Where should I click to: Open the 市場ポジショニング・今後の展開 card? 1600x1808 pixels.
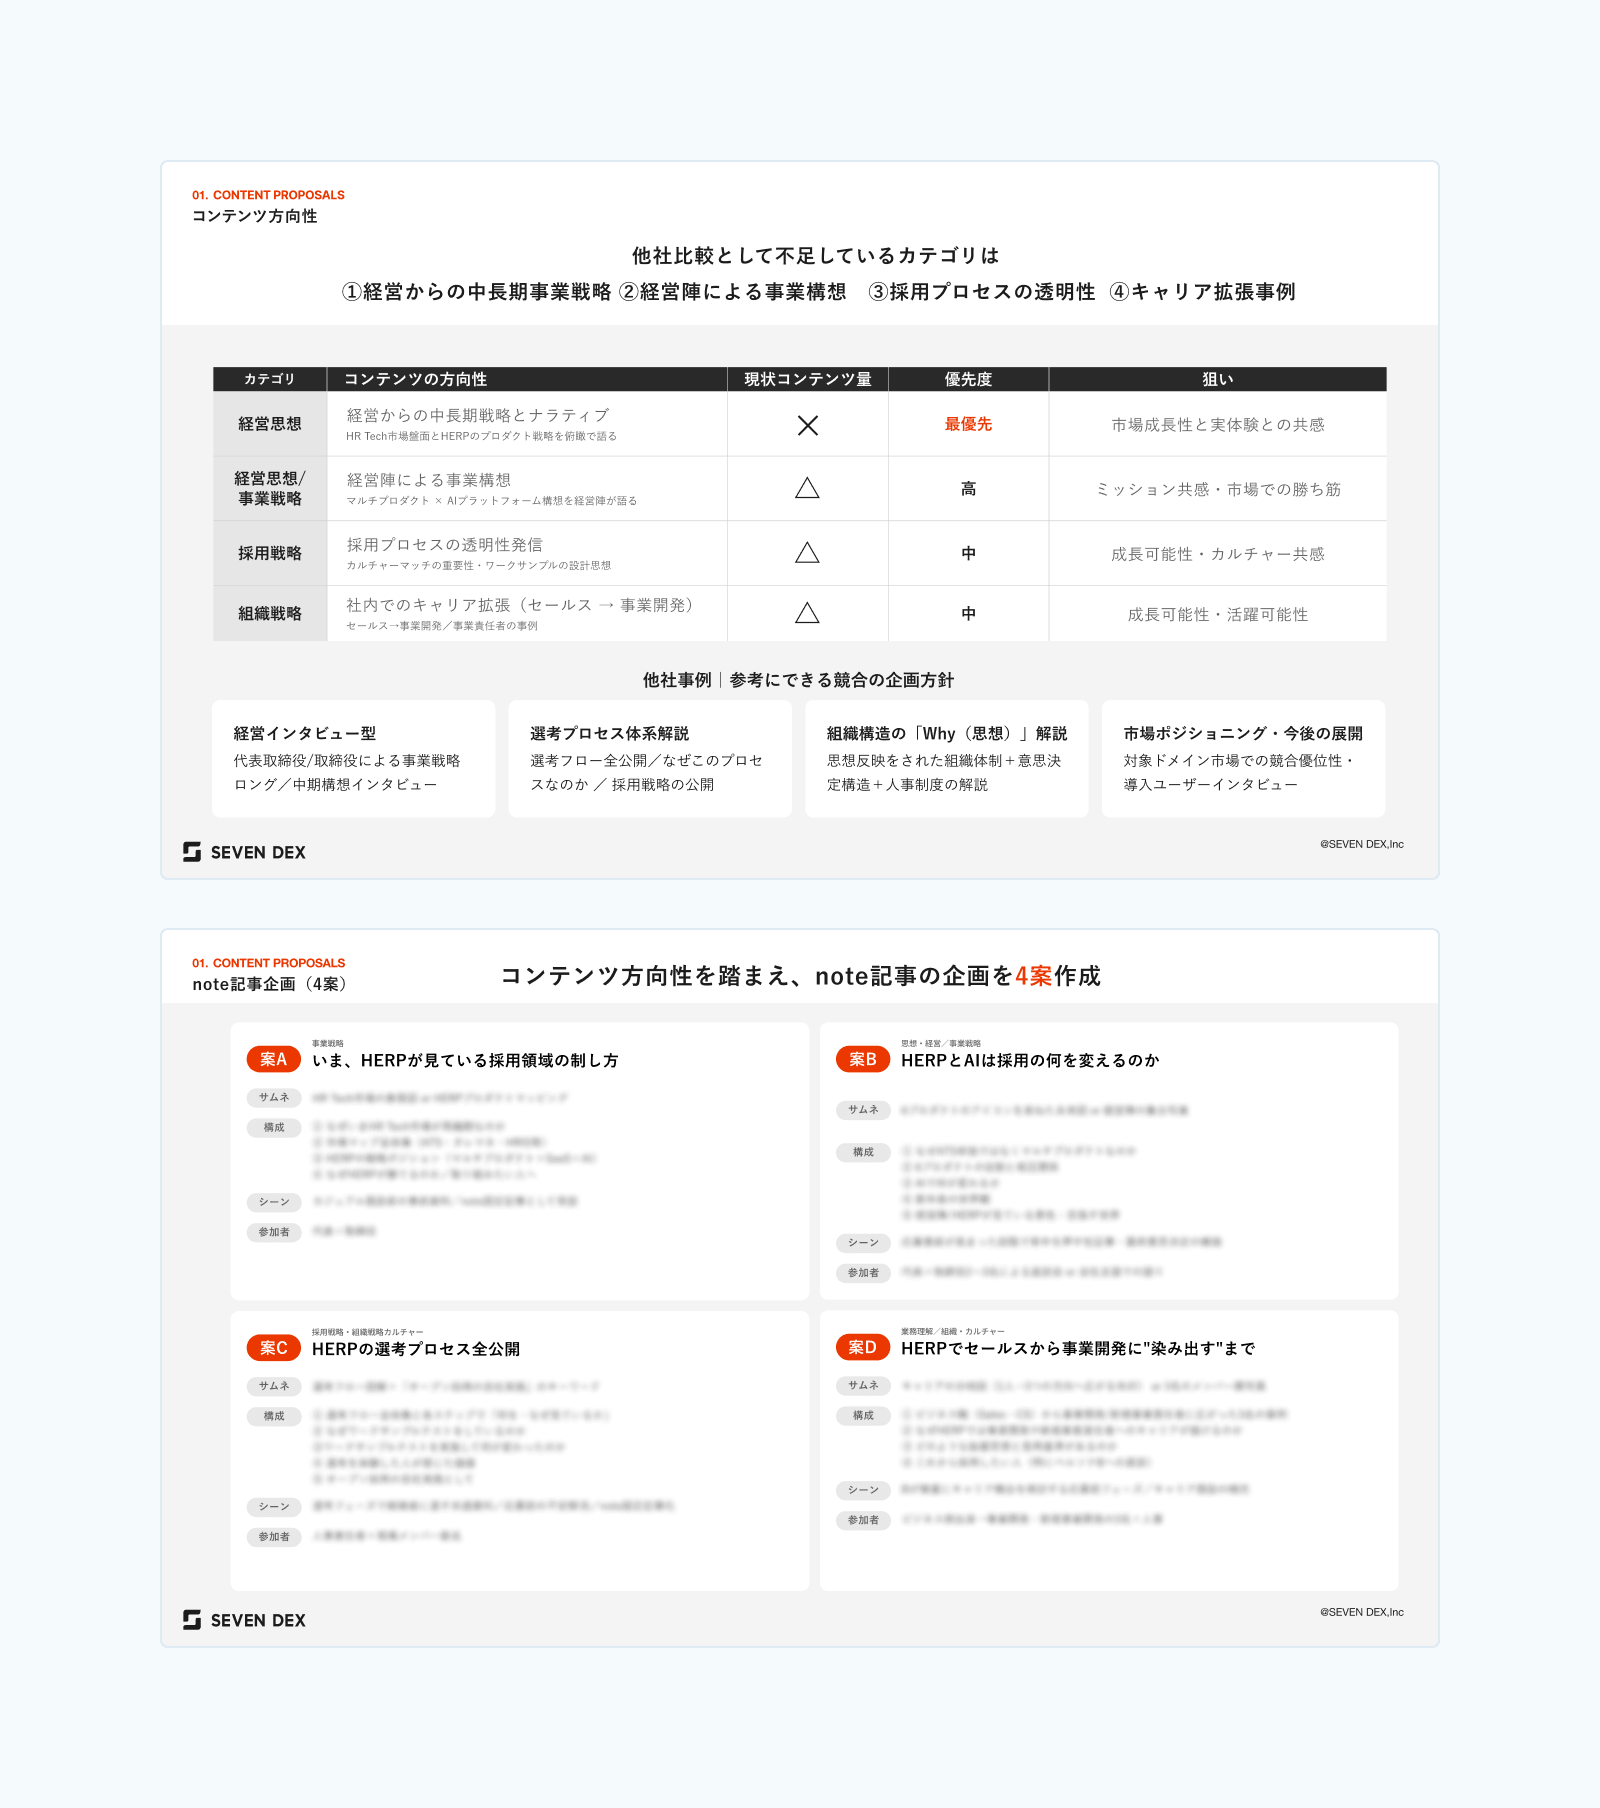click(x=1244, y=759)
